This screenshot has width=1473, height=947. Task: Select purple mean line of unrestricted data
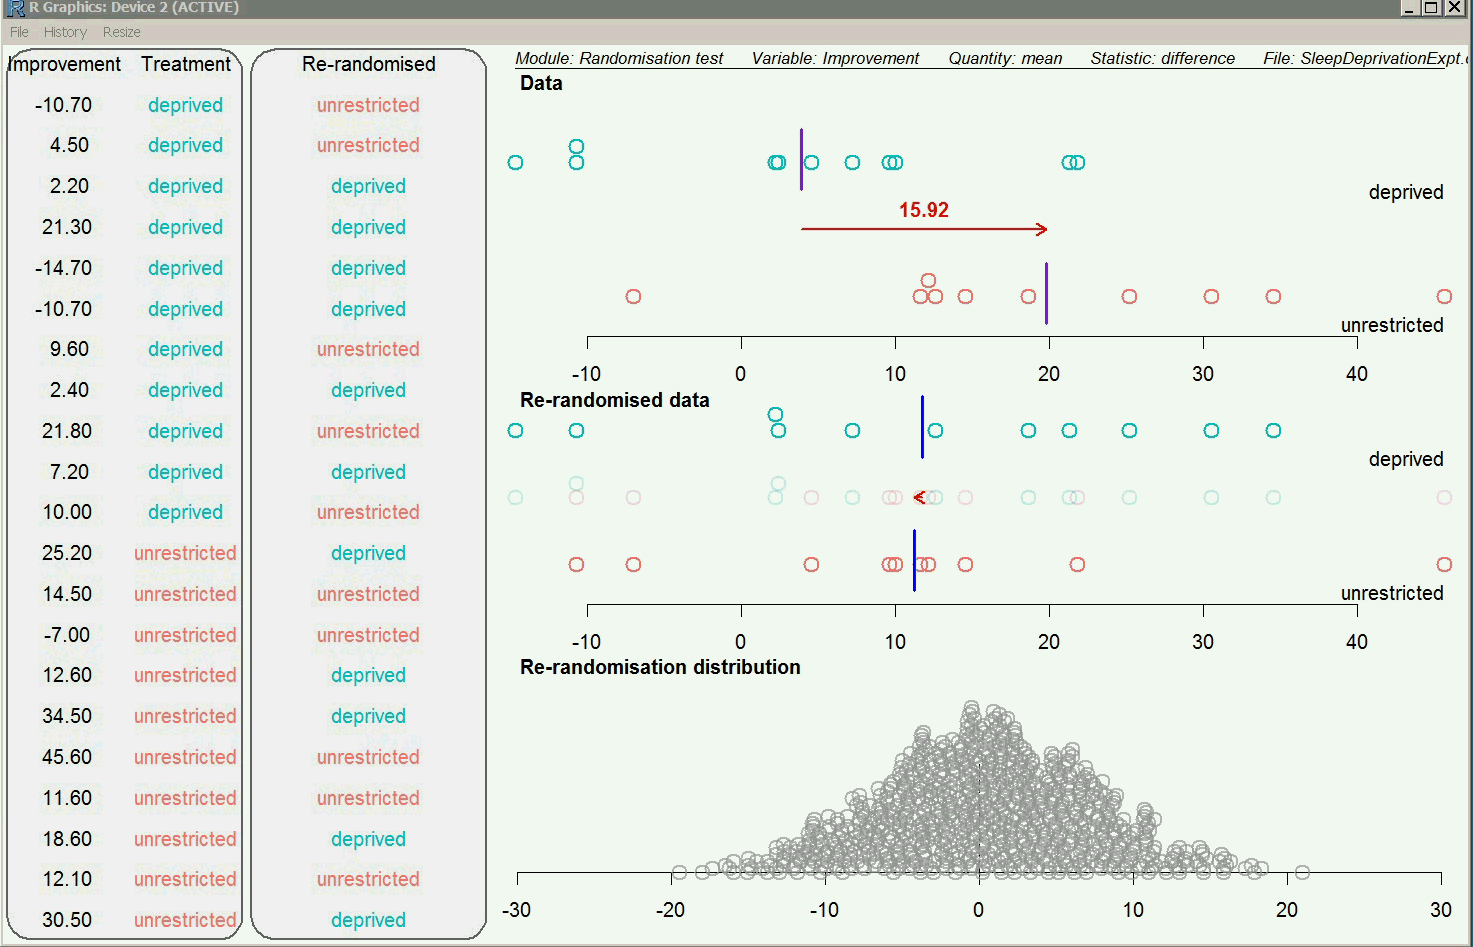click(x=1046, y=294)
